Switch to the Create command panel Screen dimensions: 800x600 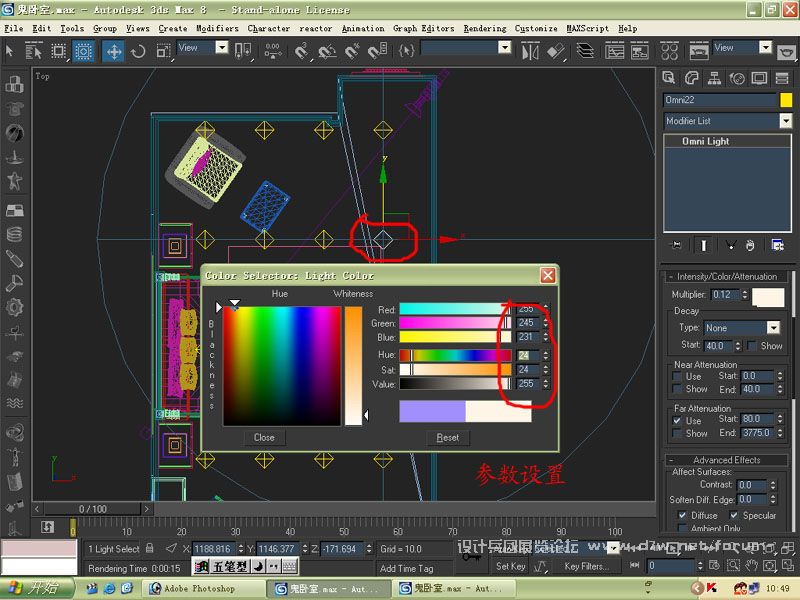tap(668, 78)
